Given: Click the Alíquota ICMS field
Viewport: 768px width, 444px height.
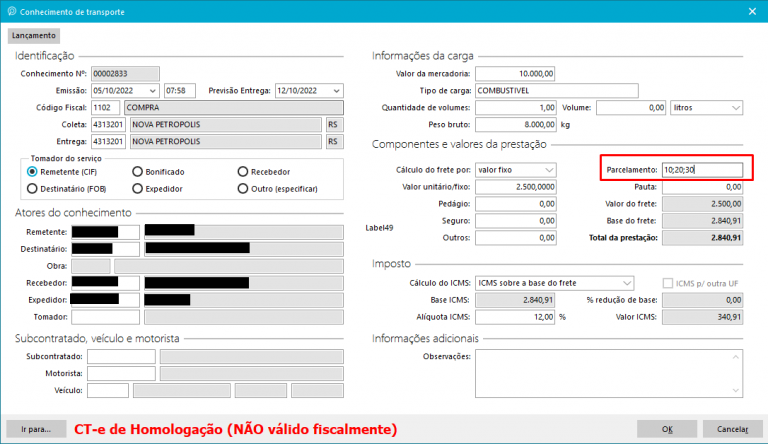Looking at the screenshot, I should [x=515, y=317].
